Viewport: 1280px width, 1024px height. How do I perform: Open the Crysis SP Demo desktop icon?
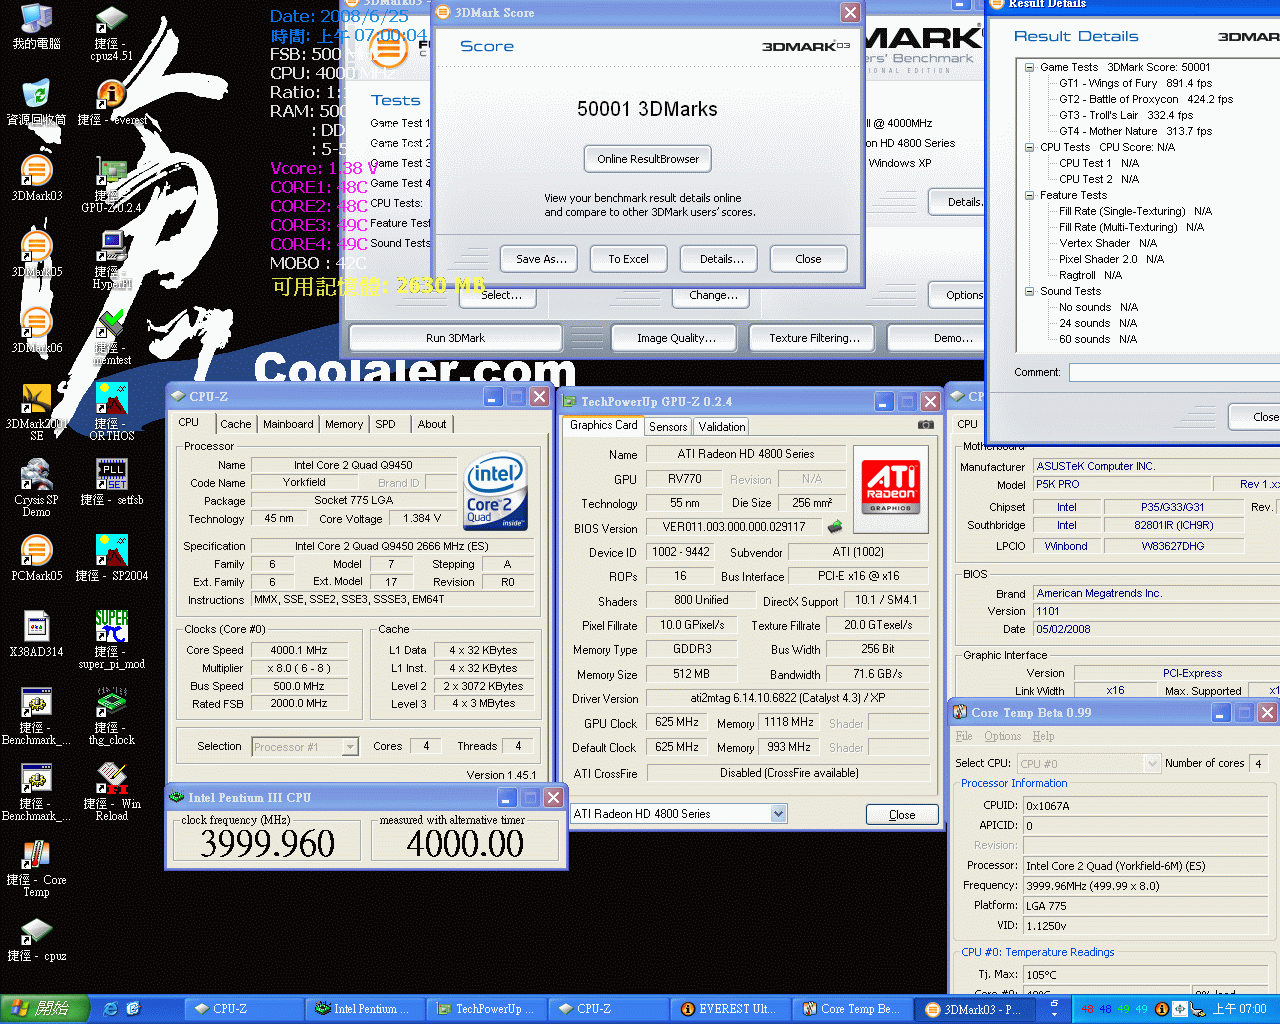pos(36,480)
